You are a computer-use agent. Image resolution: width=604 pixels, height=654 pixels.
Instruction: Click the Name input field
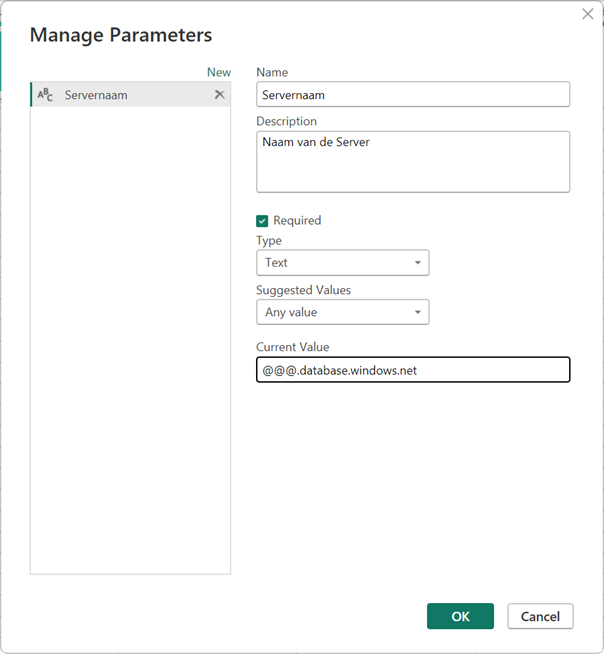[x=413, y=94]
